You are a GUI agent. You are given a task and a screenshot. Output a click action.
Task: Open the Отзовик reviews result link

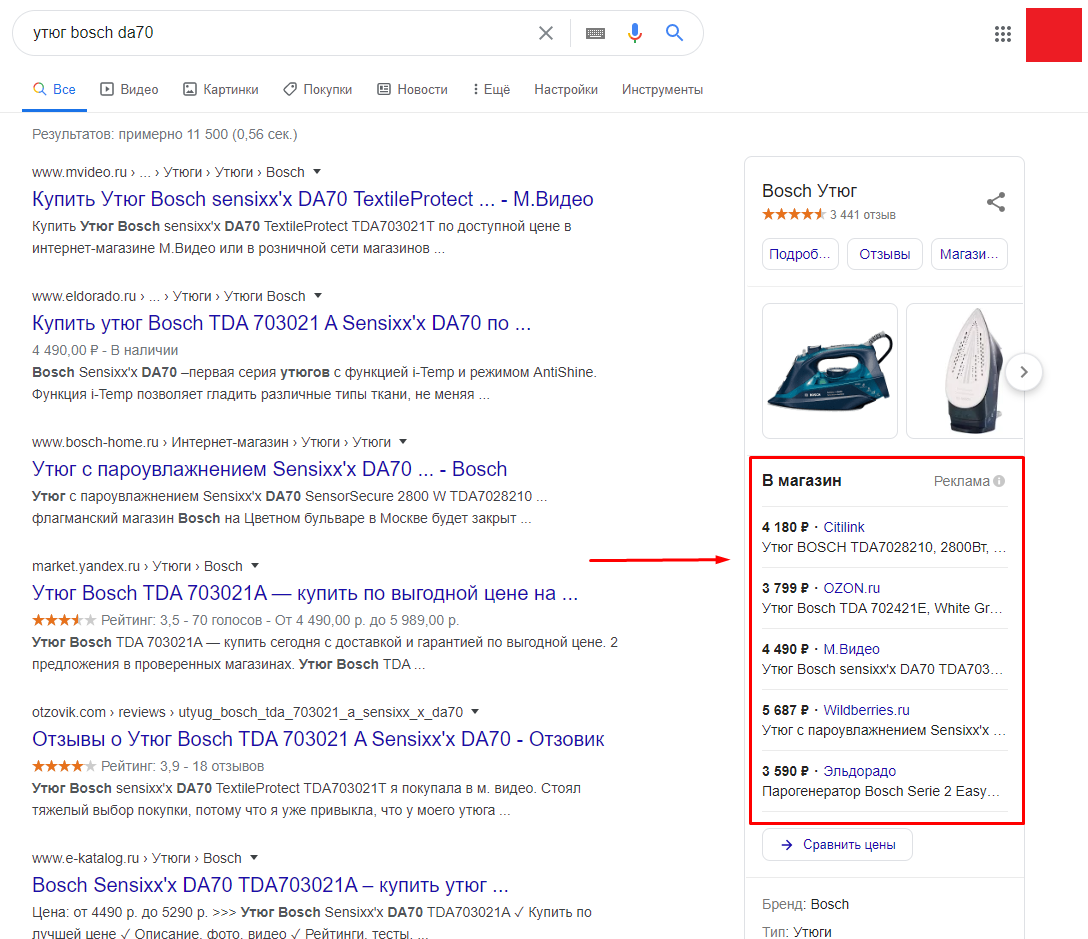318,739
